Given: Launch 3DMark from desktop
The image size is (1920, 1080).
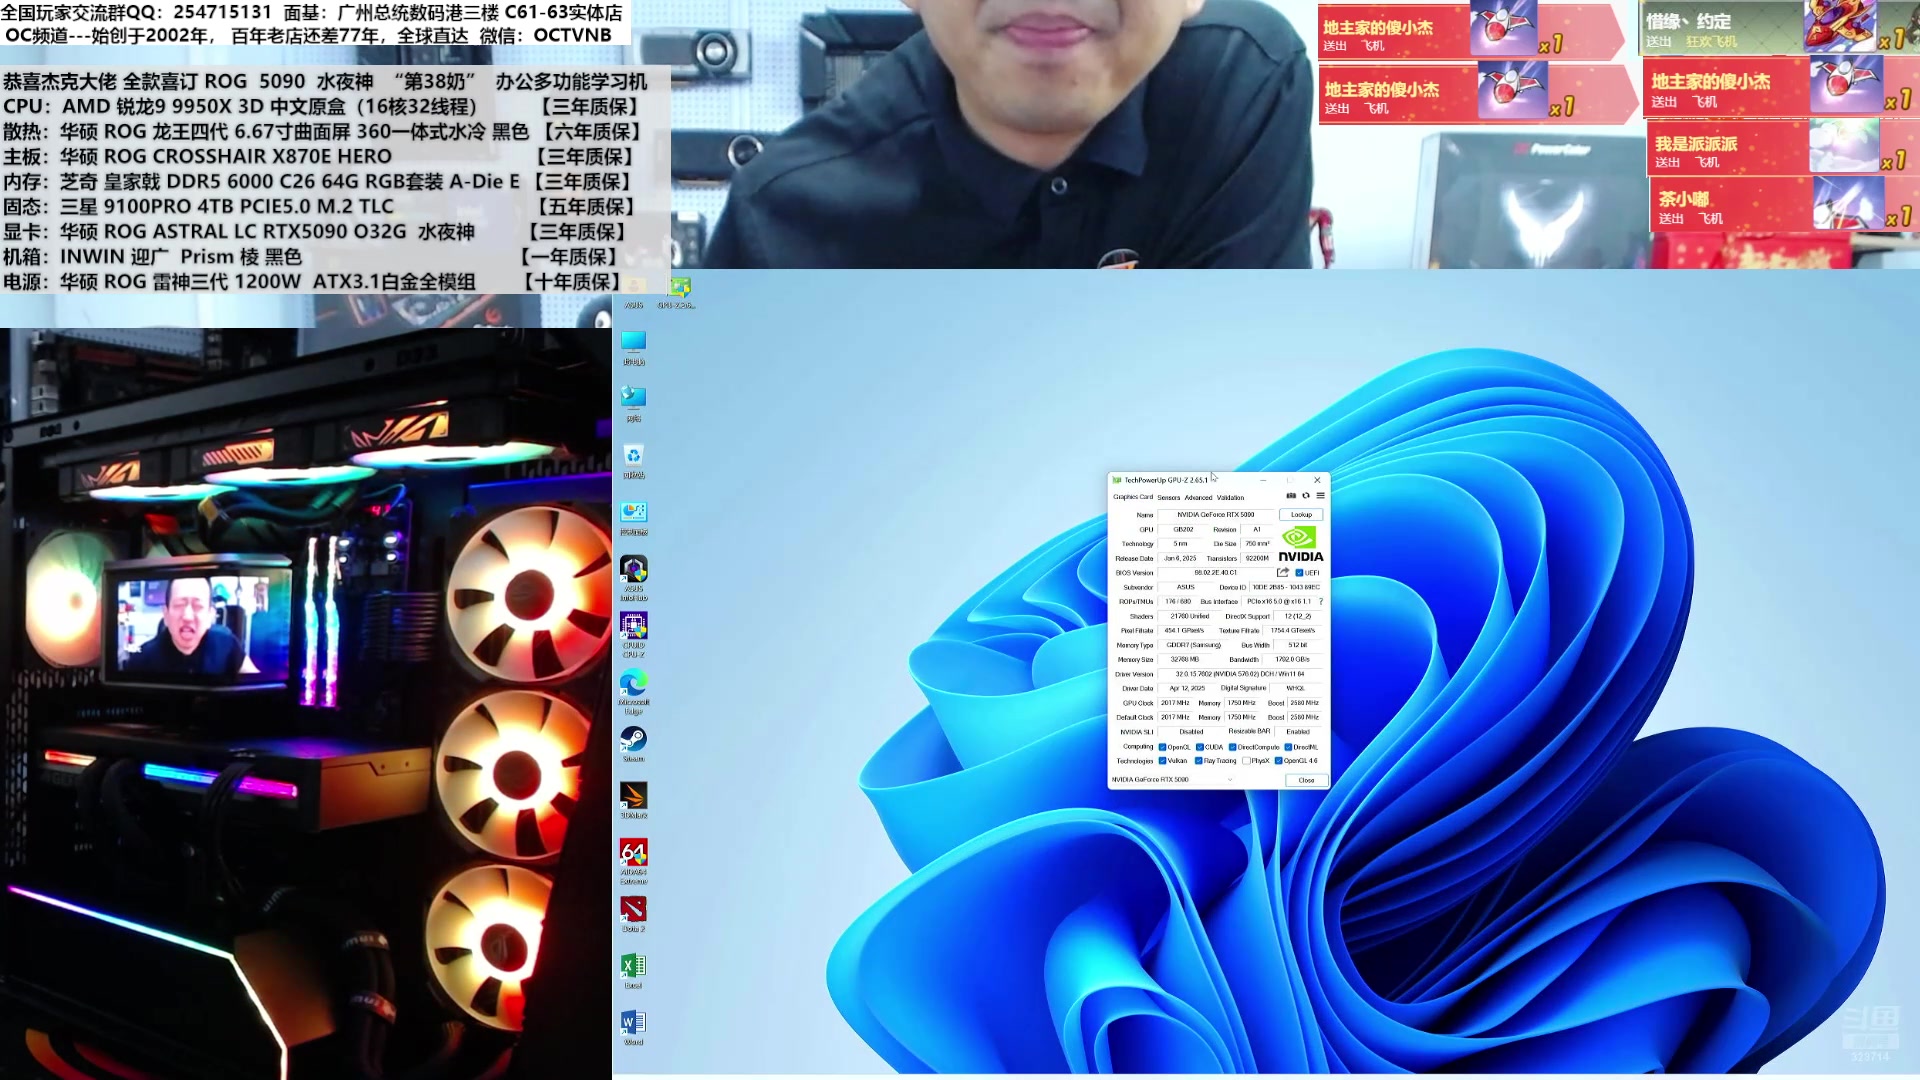Looking at the screenshot, I should pos(633,800).
